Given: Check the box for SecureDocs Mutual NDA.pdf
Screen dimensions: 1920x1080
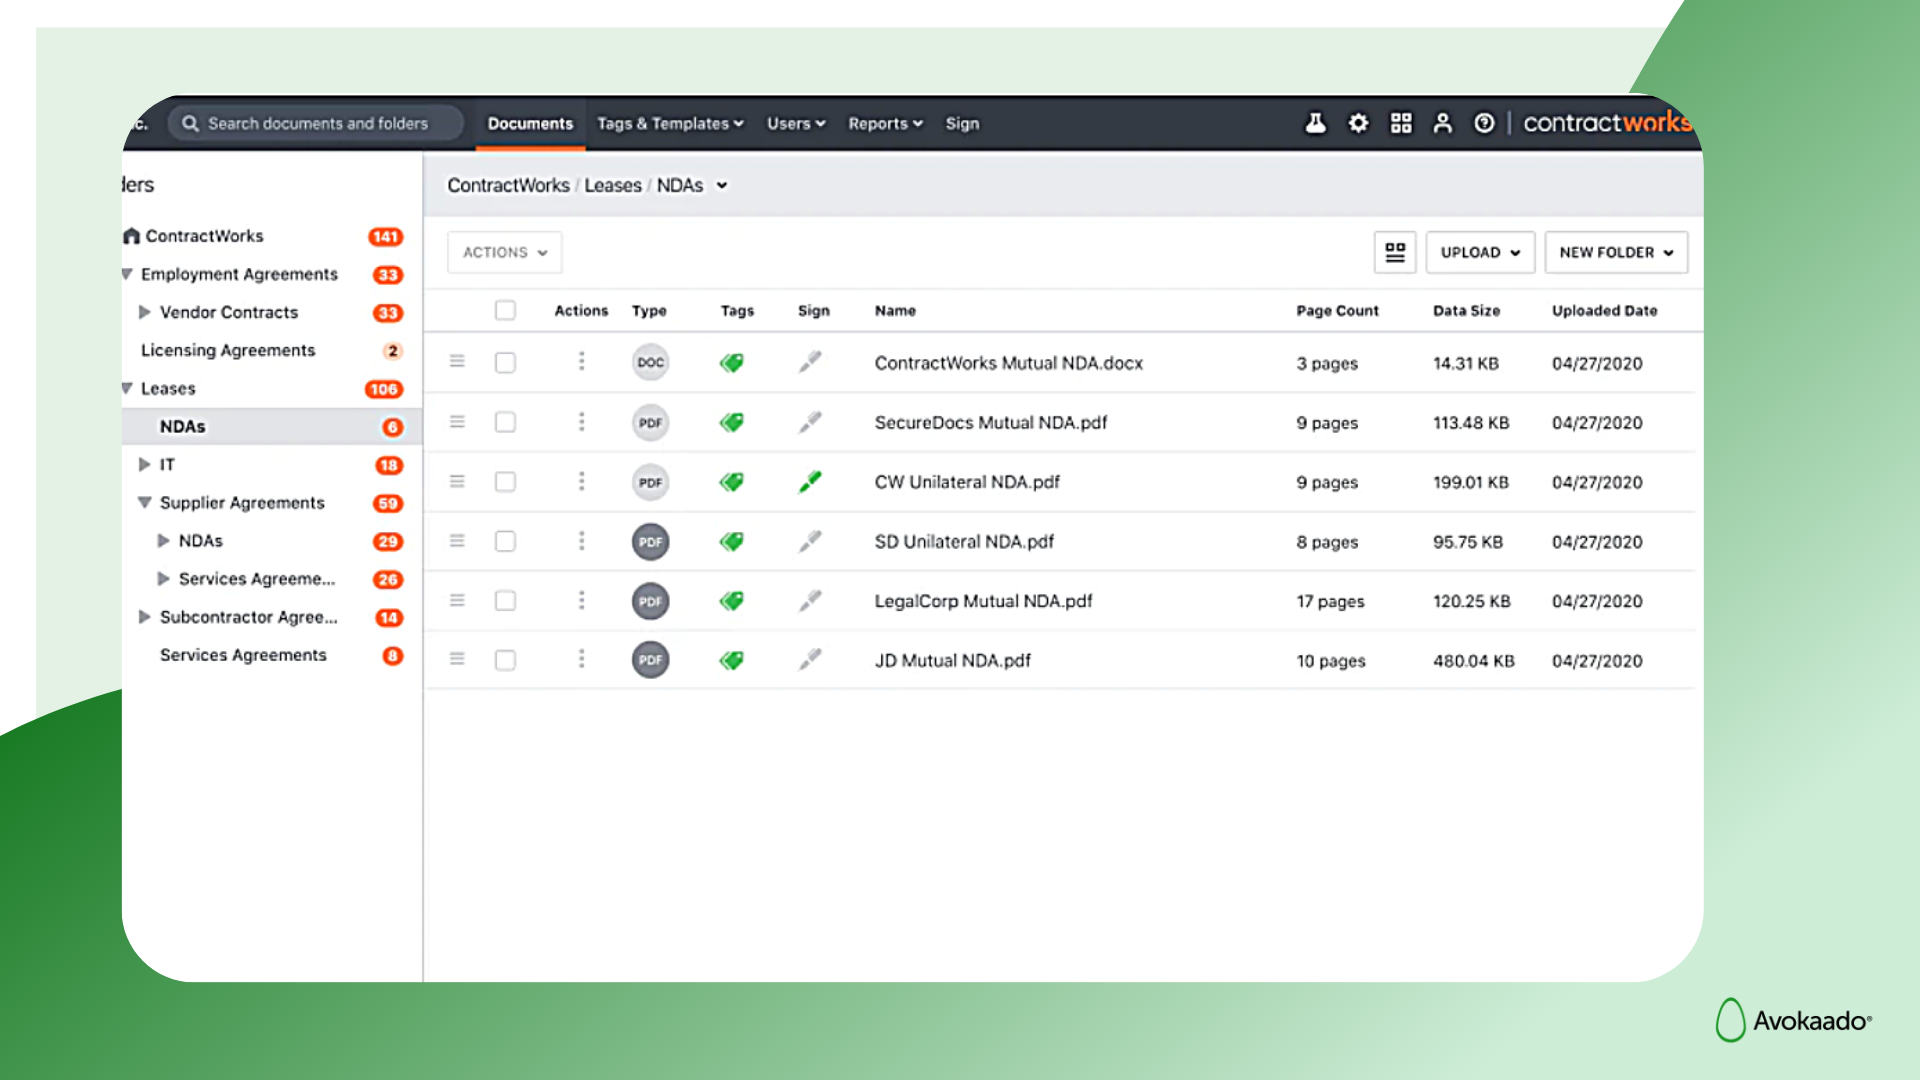Looking at the screenshot, I should [505, 422].
